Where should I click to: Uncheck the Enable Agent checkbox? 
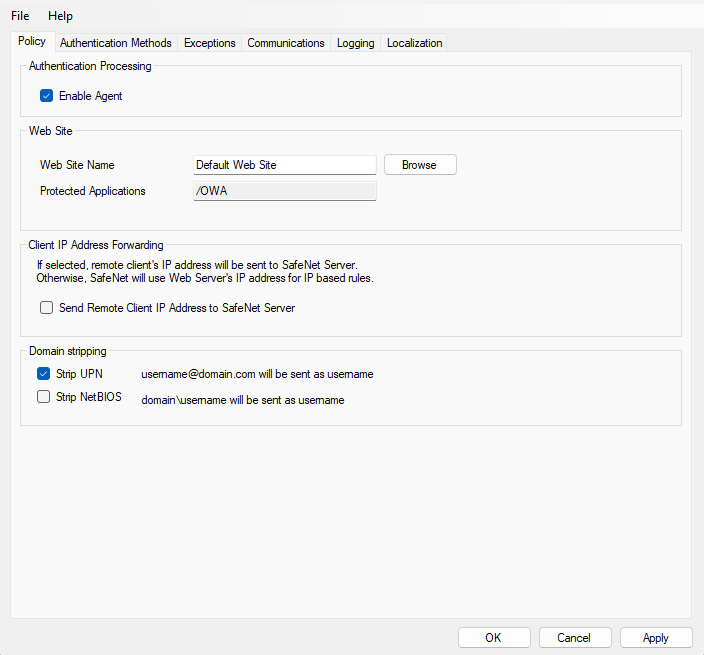[47, 96]
